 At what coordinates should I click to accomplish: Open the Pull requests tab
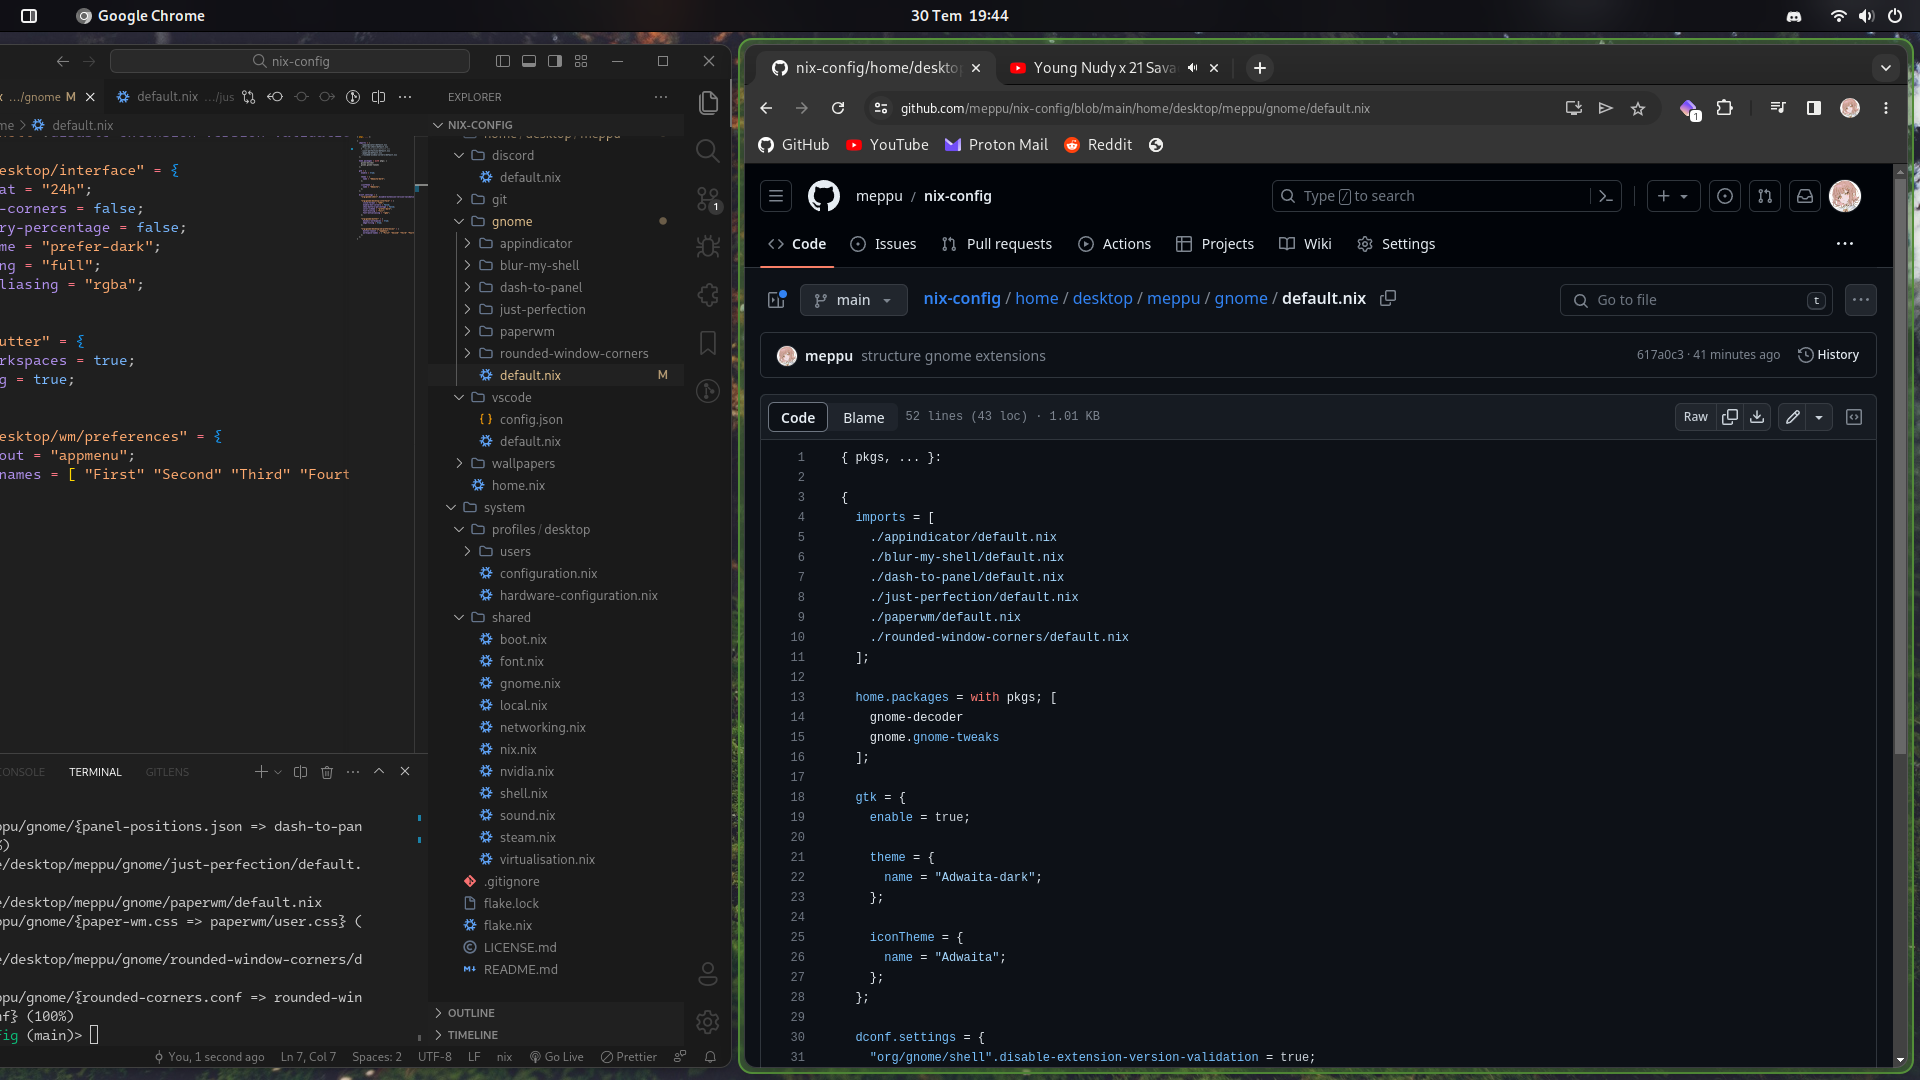pos(997,244)
